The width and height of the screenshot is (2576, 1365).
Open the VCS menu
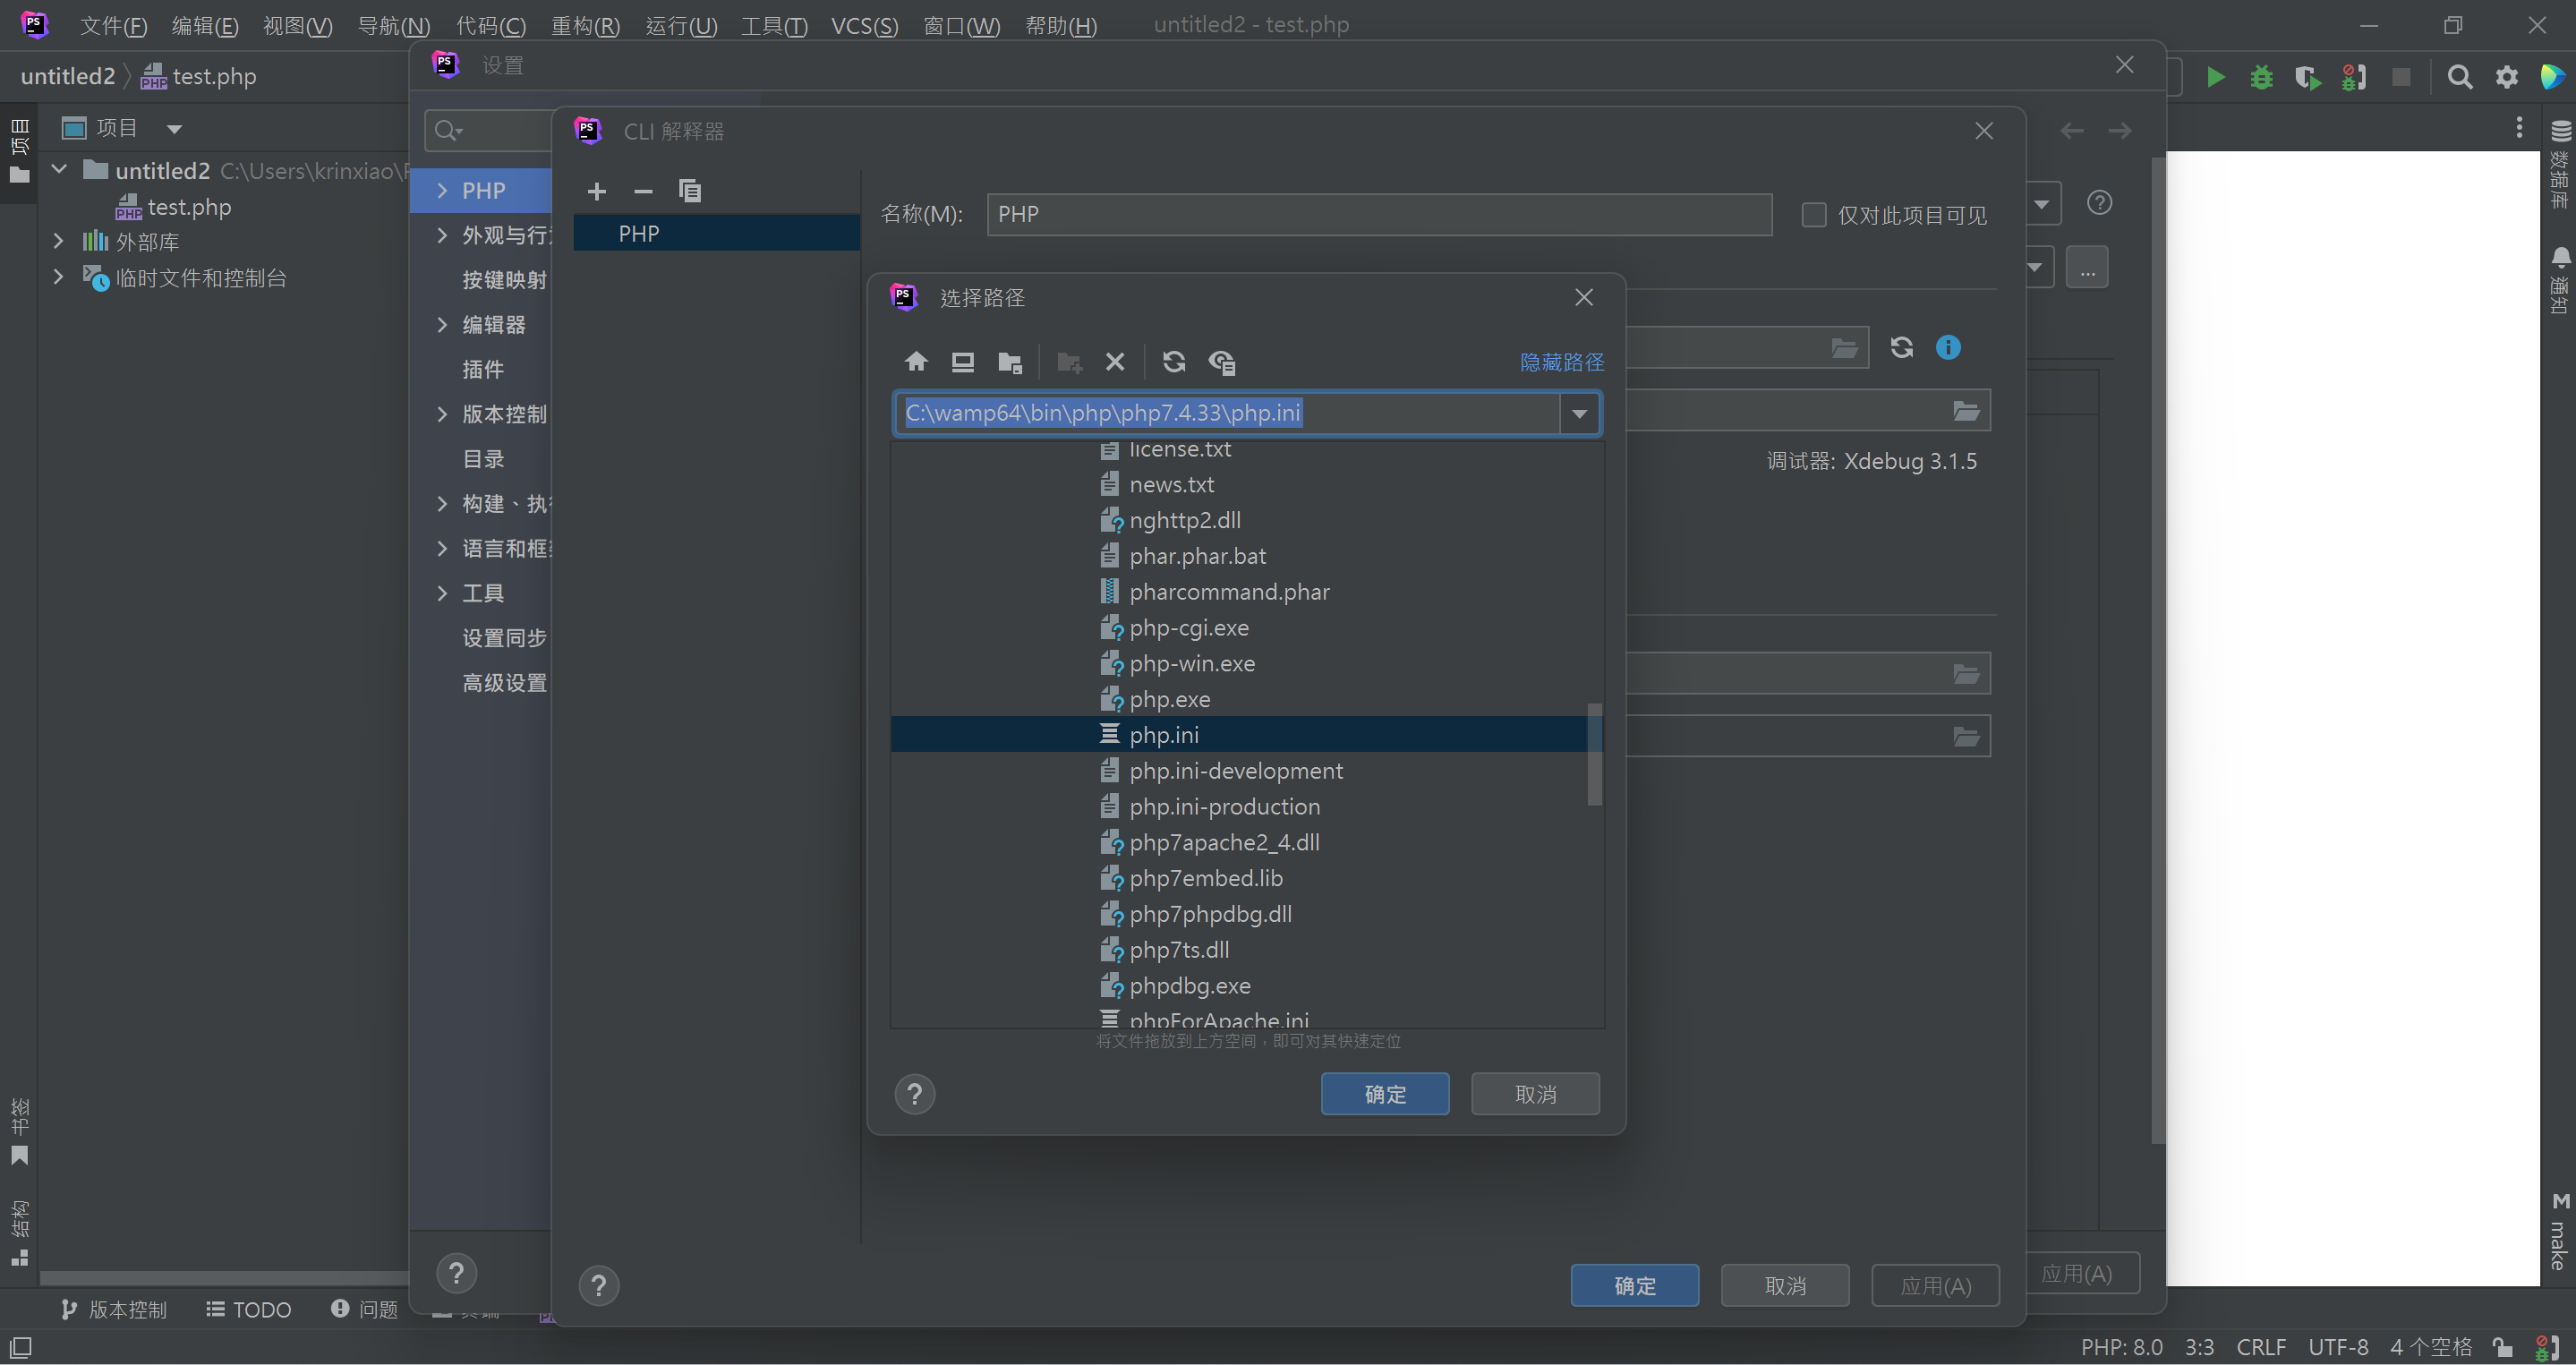[x=864, y=25]
